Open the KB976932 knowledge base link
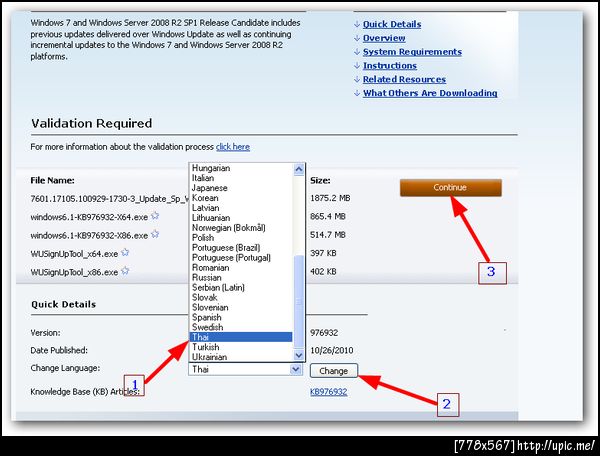Screen dimensions: 600x456 click(x=329, y=391)
